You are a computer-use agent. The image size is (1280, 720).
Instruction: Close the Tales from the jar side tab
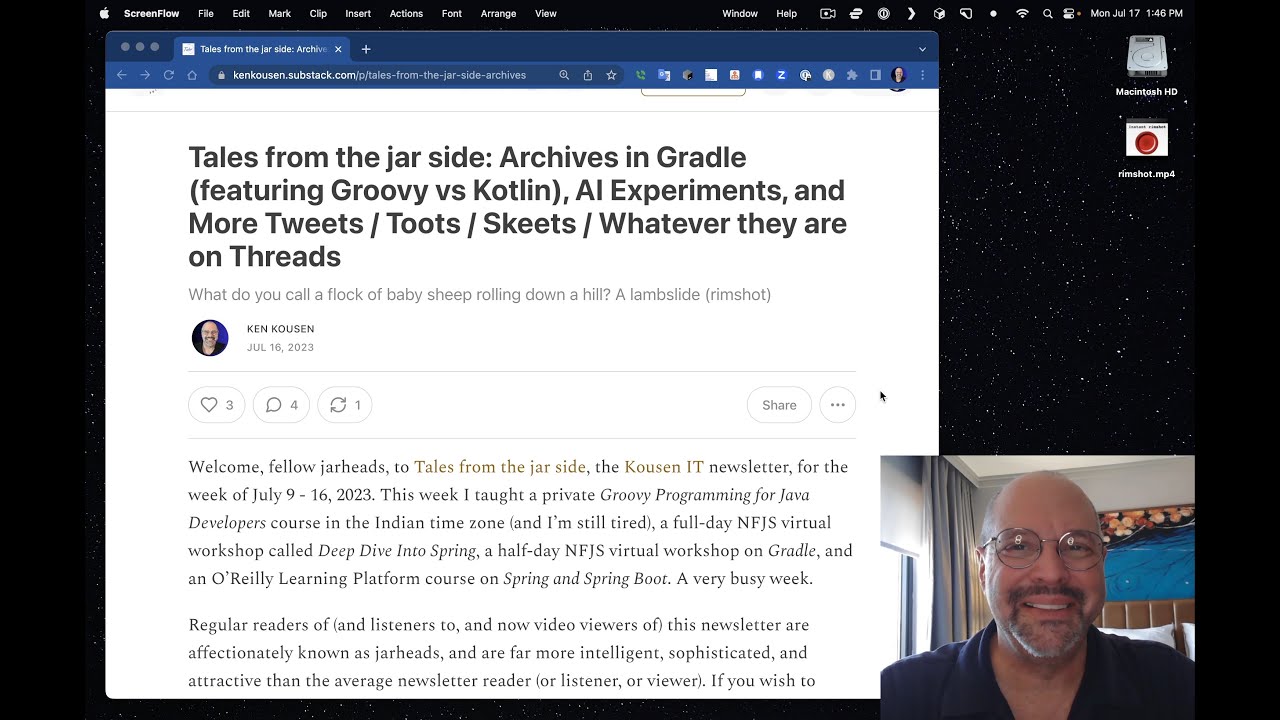click(x=338, y=49)
